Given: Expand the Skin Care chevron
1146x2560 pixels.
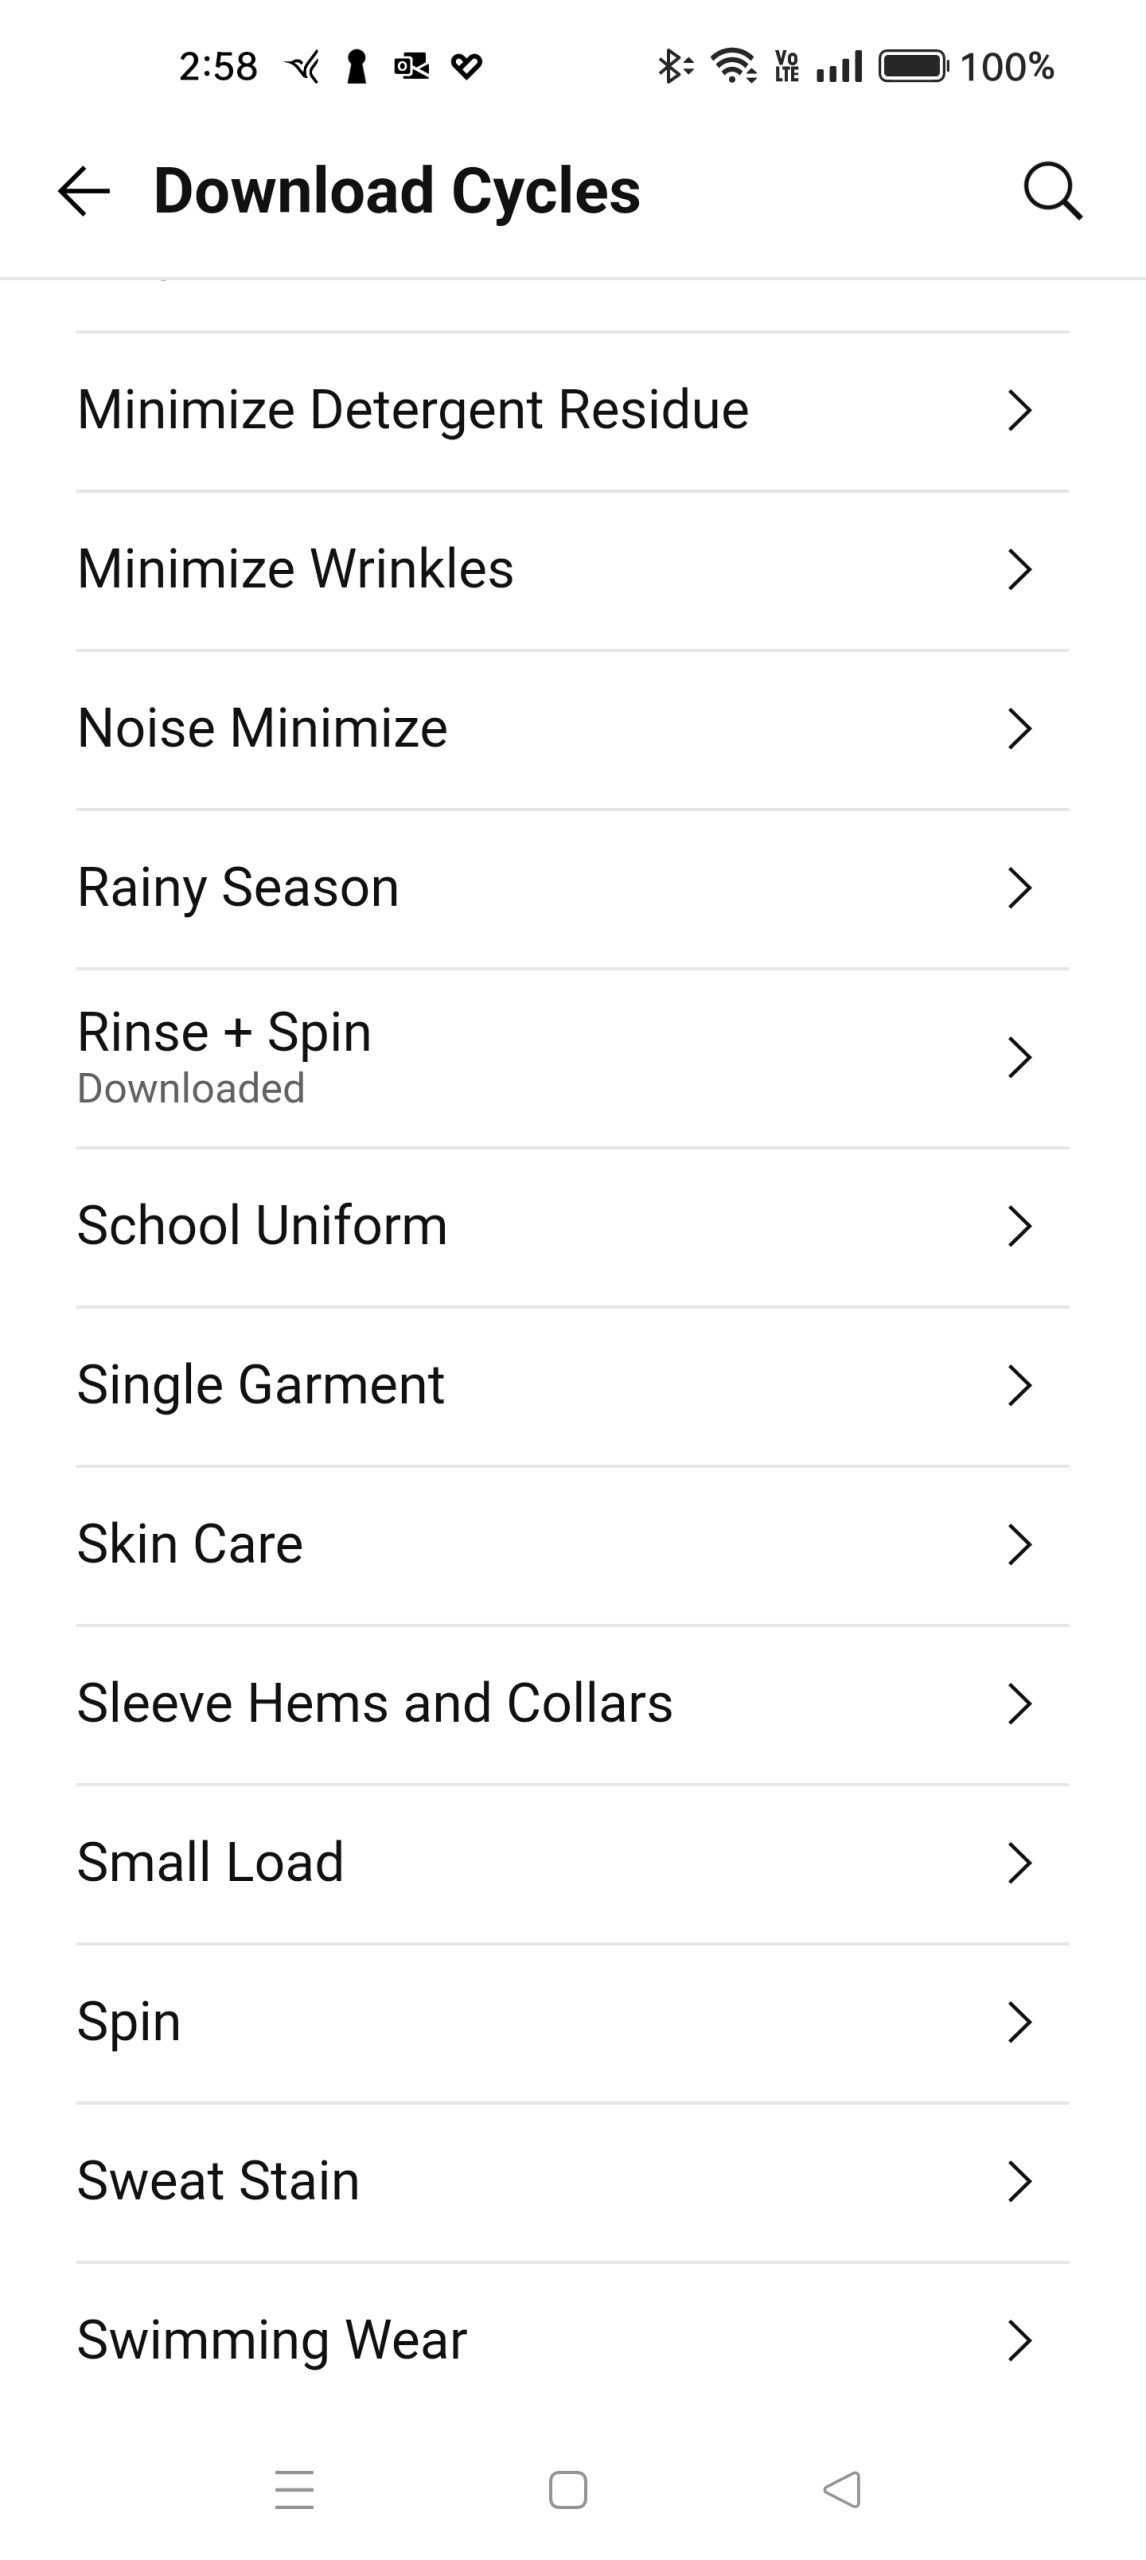Looking at the screenshot, I should [x=1019, y=1544].
